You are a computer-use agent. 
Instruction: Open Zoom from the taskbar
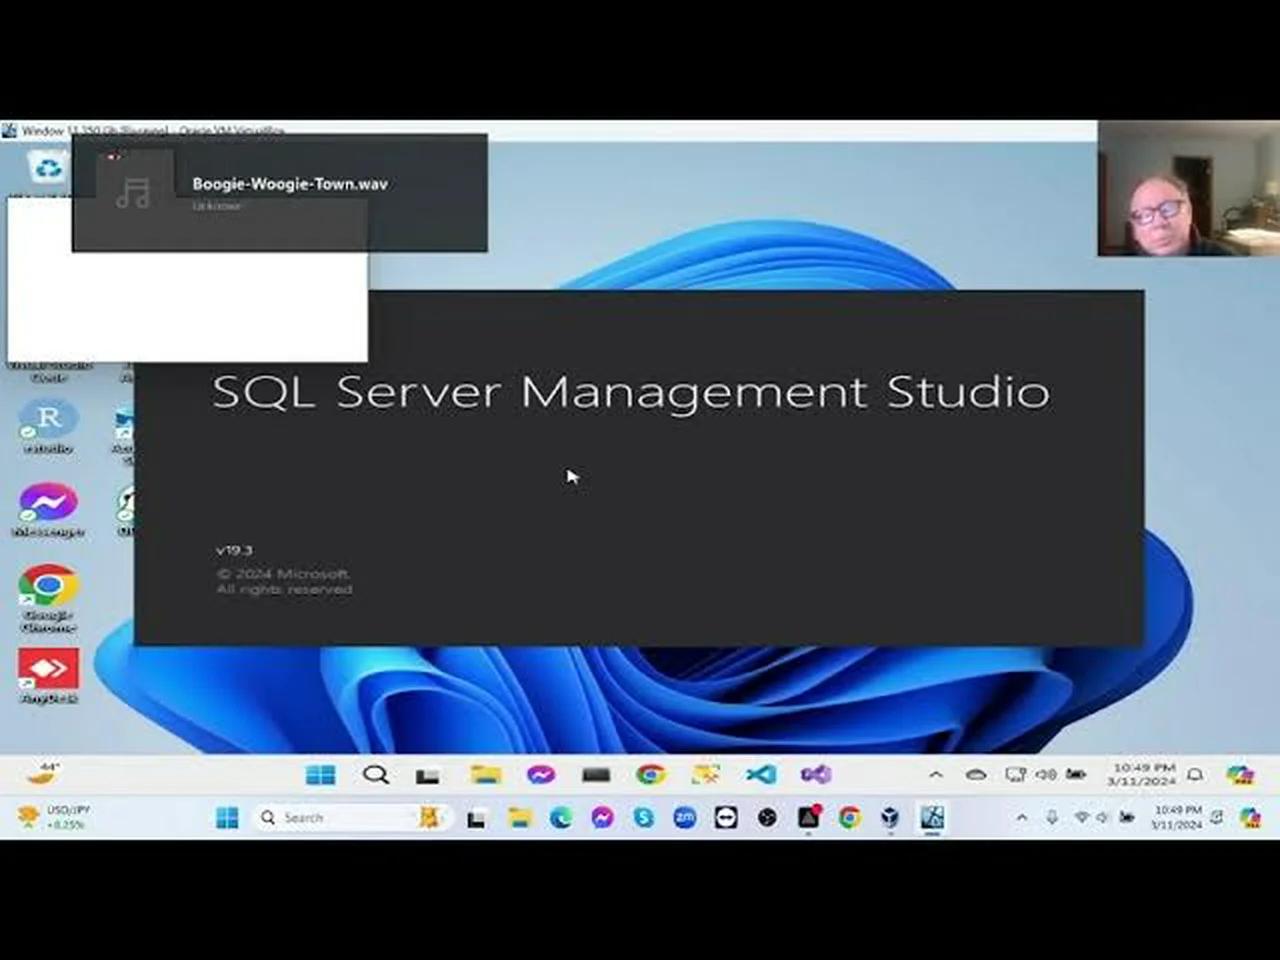pos(684,817)
